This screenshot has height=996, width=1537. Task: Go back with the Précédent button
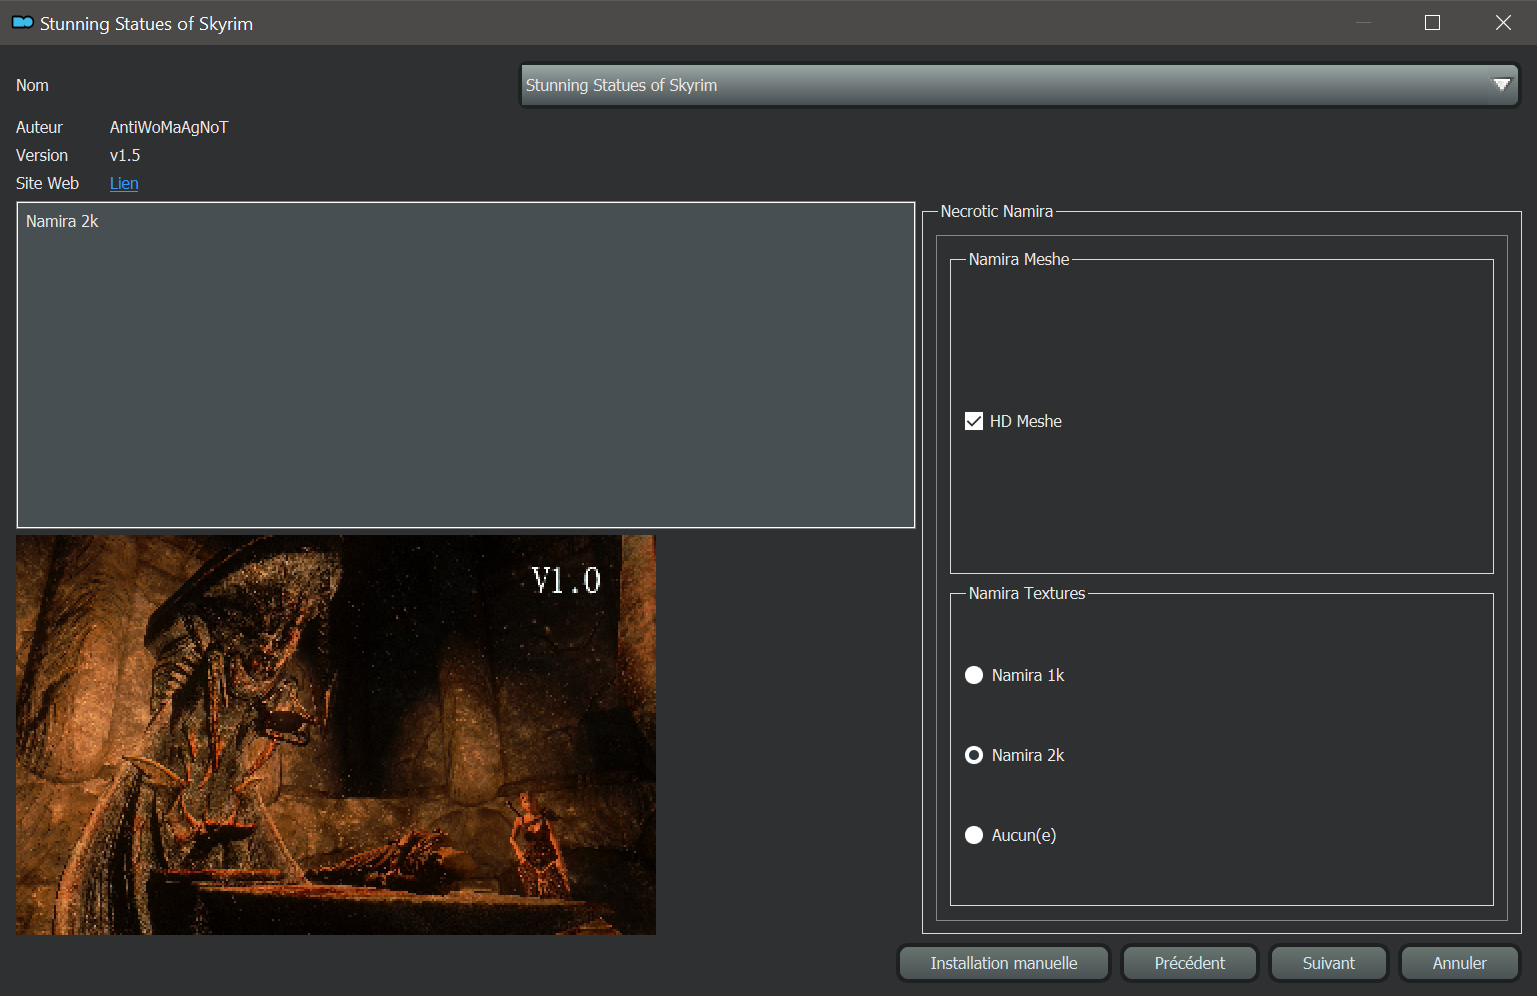tap(1189, 963)
